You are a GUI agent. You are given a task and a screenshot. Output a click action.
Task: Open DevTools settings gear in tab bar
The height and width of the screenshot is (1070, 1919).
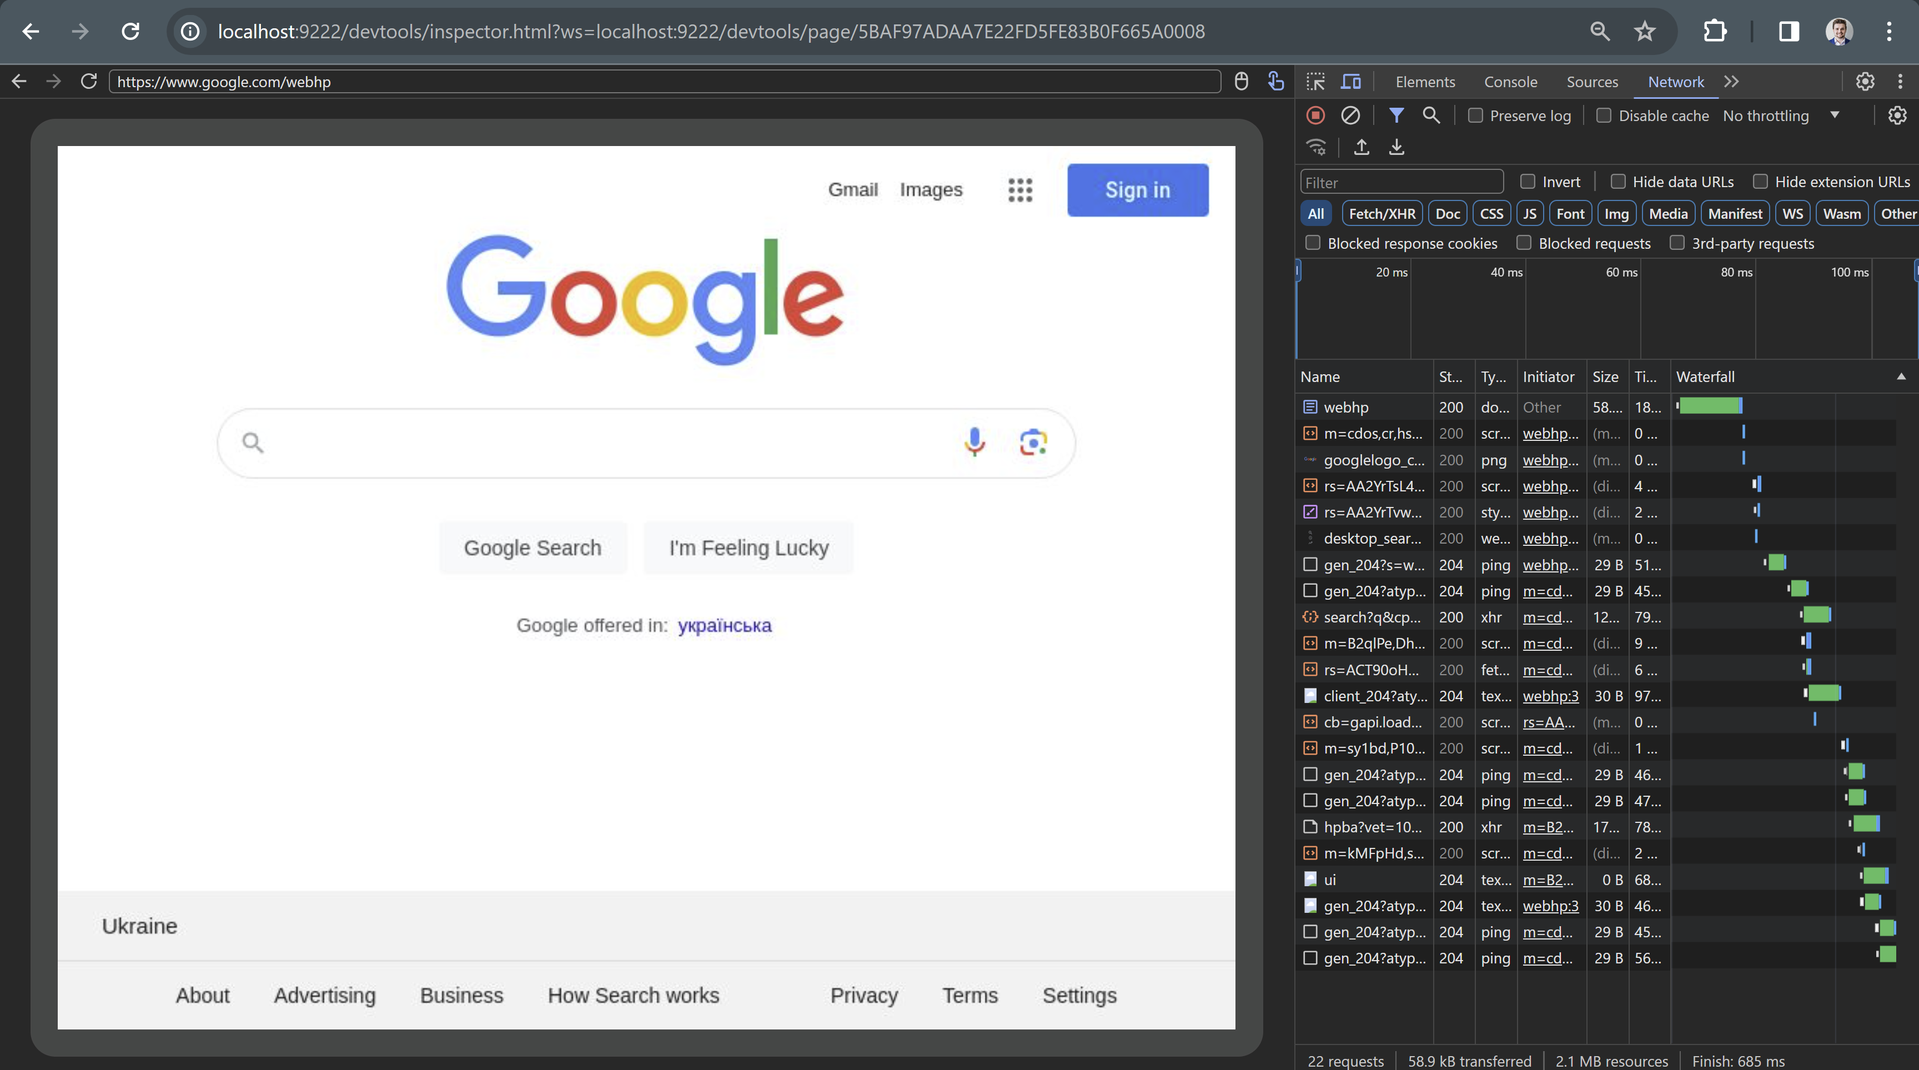(1865, 82)
